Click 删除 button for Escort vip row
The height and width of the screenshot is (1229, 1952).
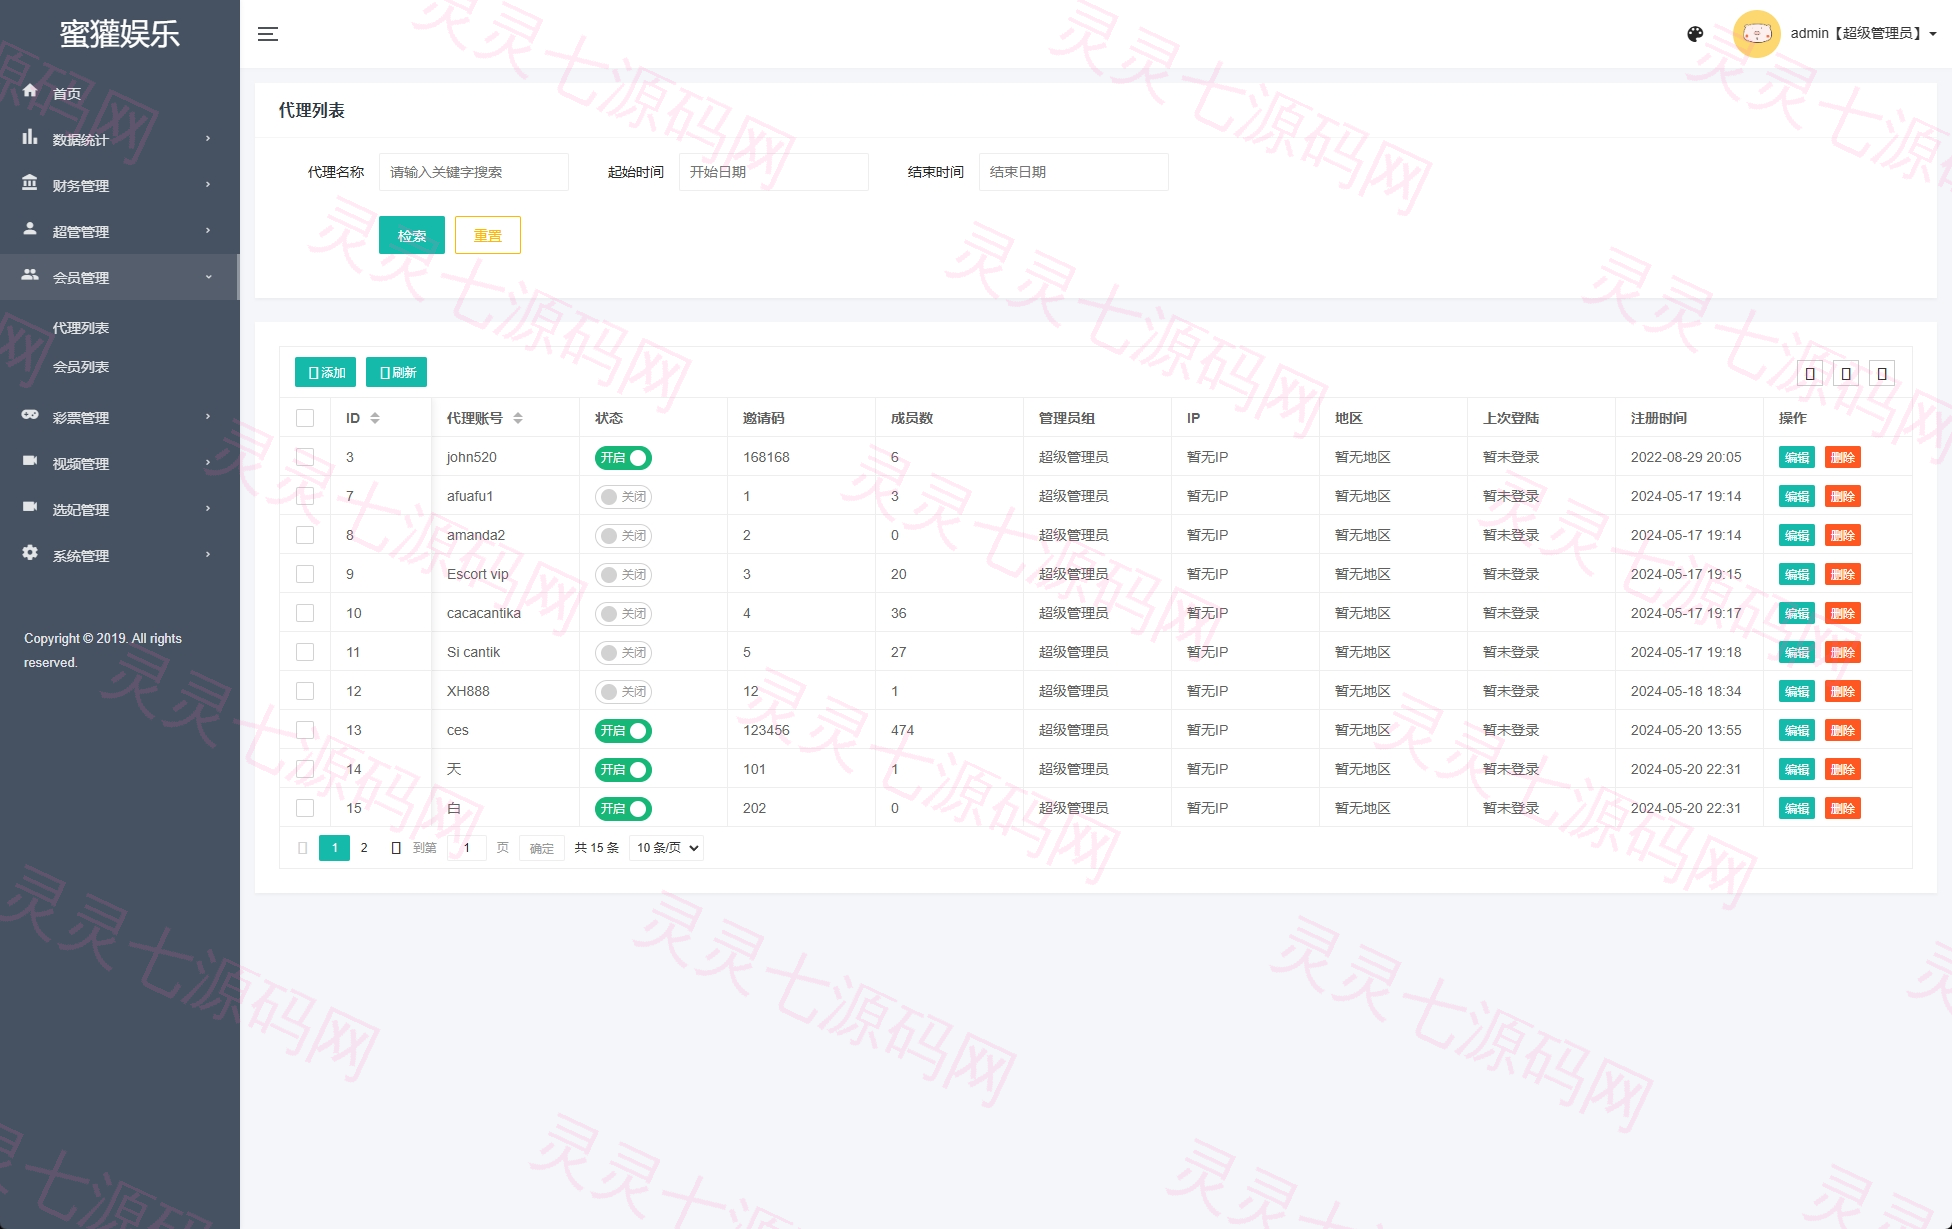coord(1842,575)
